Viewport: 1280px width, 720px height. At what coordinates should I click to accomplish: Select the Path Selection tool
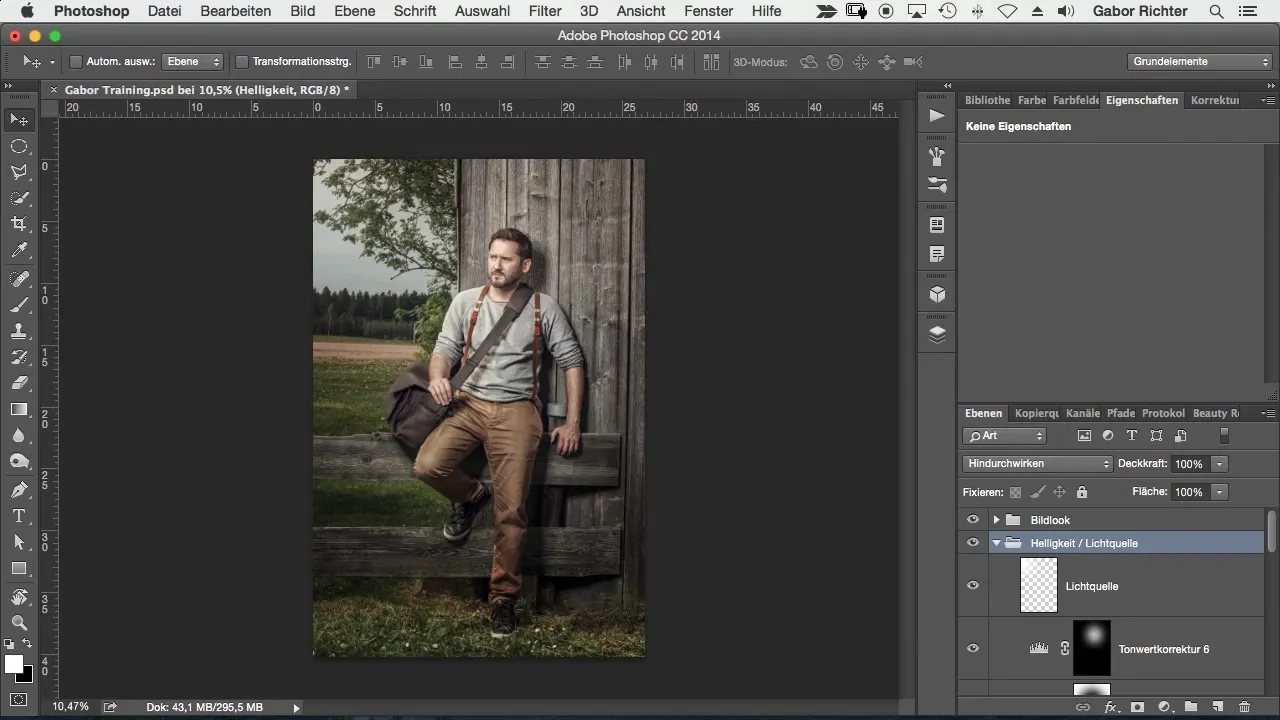[x=19, y=542]
